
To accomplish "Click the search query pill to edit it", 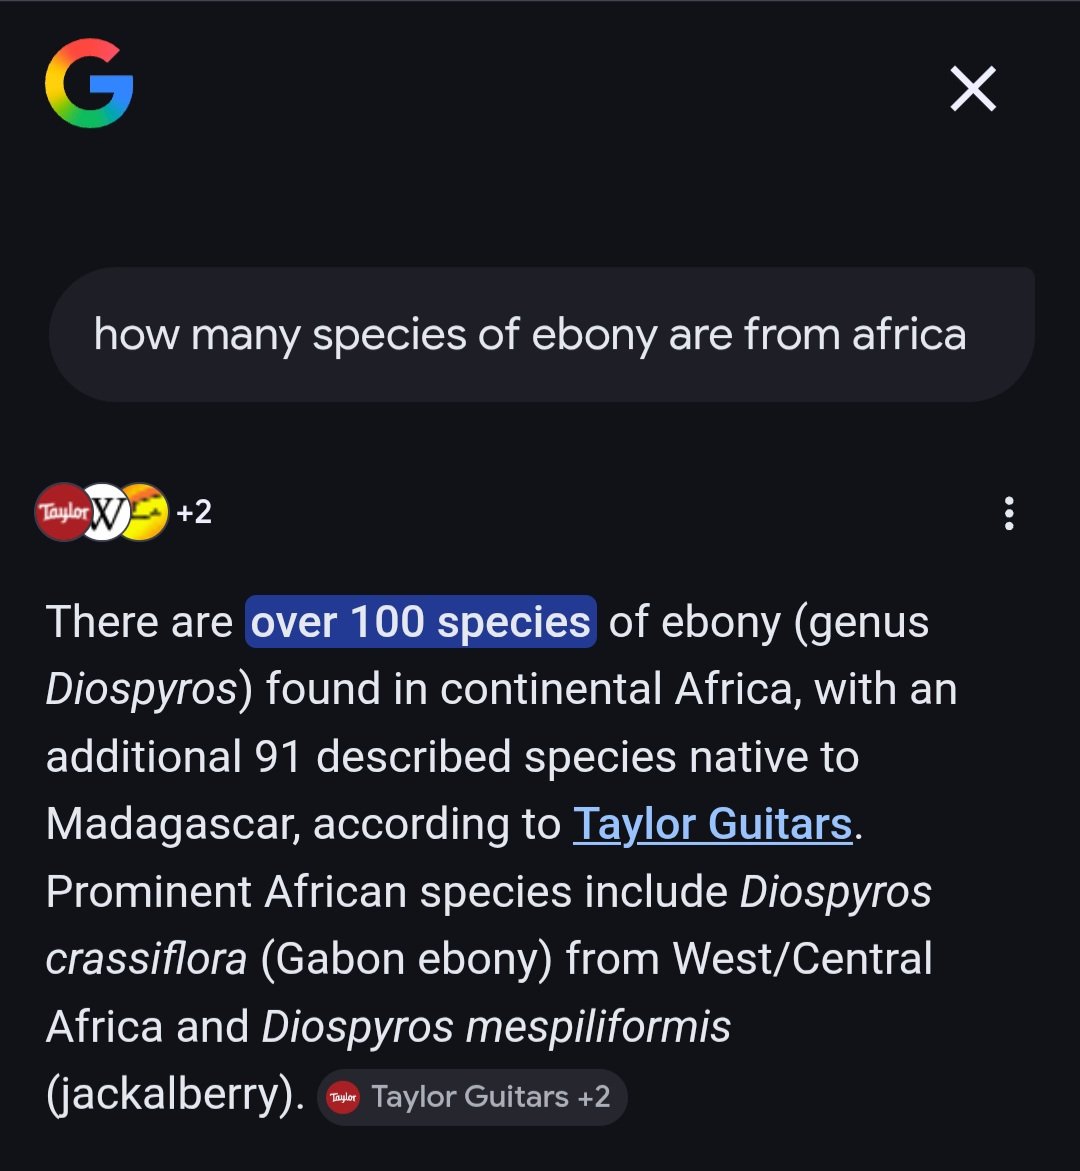I will (540, 333).
